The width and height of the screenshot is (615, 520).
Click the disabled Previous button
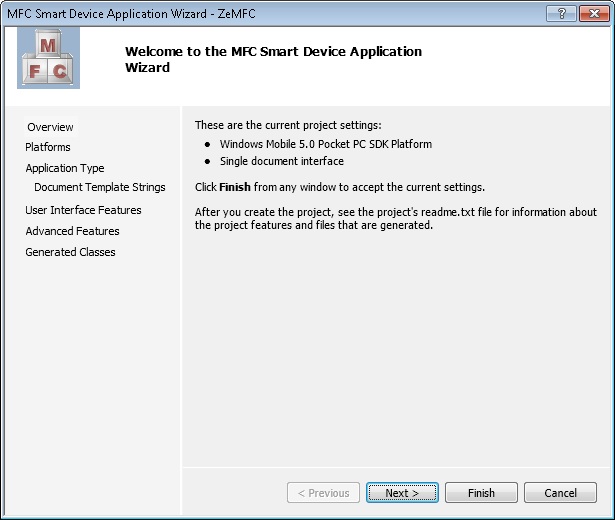coord(323,493)
